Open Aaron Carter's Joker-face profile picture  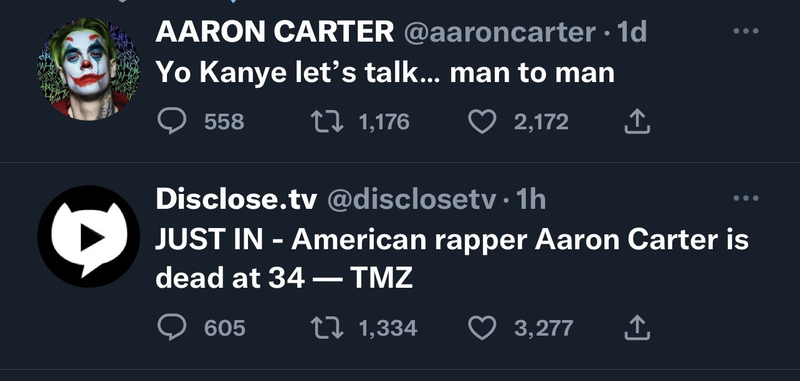click(x=89, y=69)
